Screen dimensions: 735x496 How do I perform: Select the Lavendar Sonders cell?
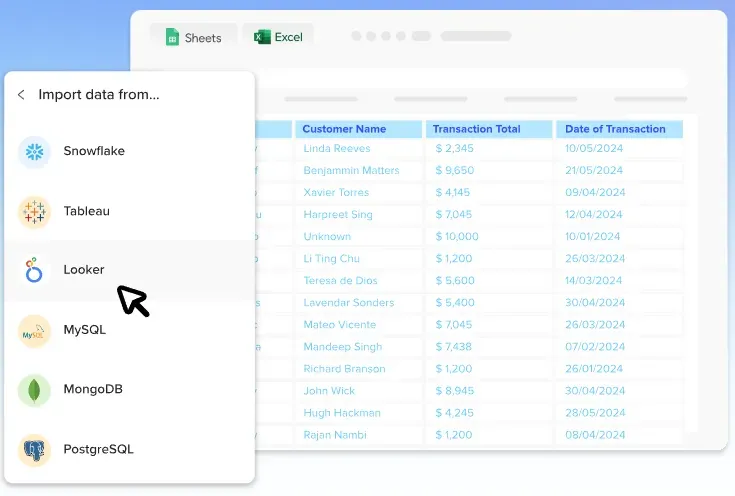click(359, 303)
